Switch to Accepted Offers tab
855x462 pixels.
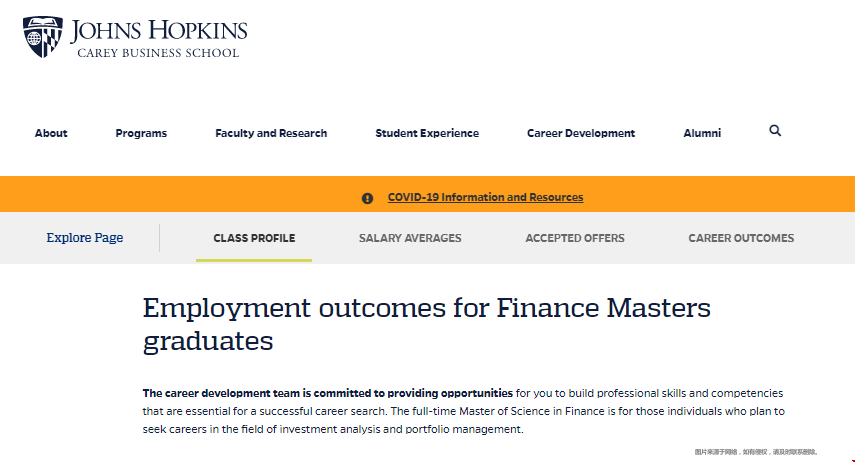click(575, 238)
